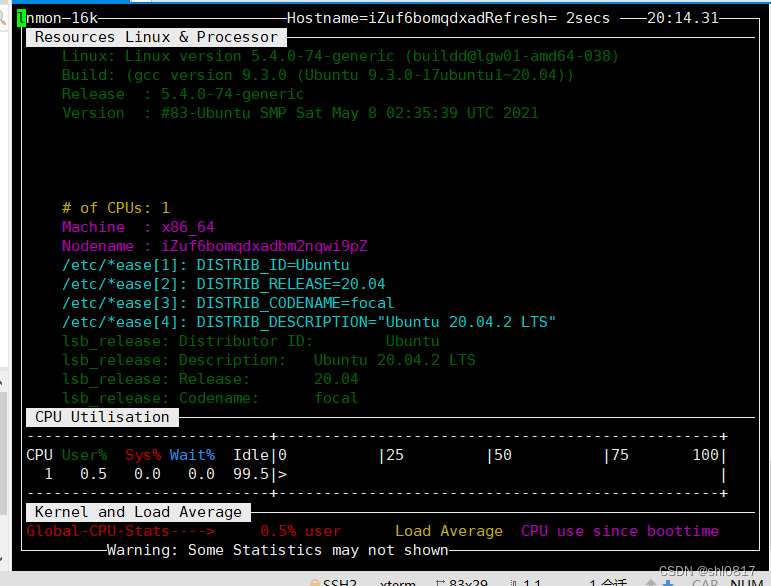
Task: Click the '>' CPU usage bar marker
Action: click(282, 474)
